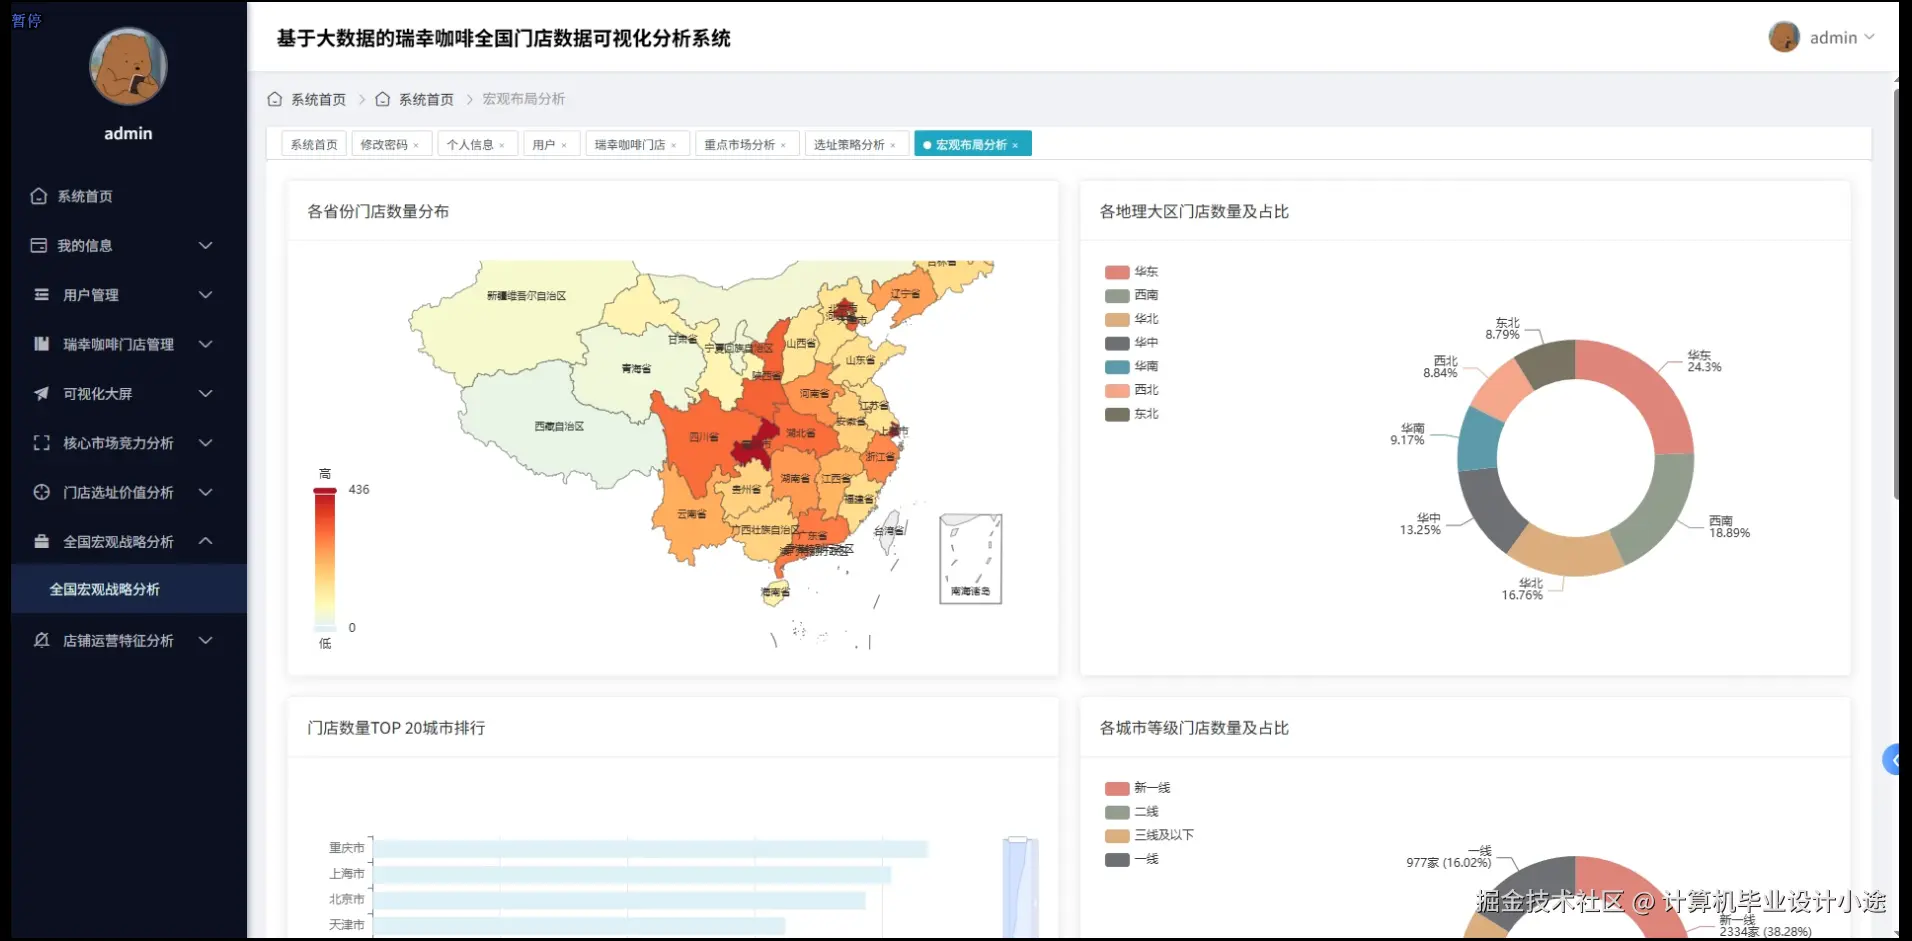The width and height of the screenshot is (1912, 941).
Task: Click the admin username in the header
Action: point(1833,37)
